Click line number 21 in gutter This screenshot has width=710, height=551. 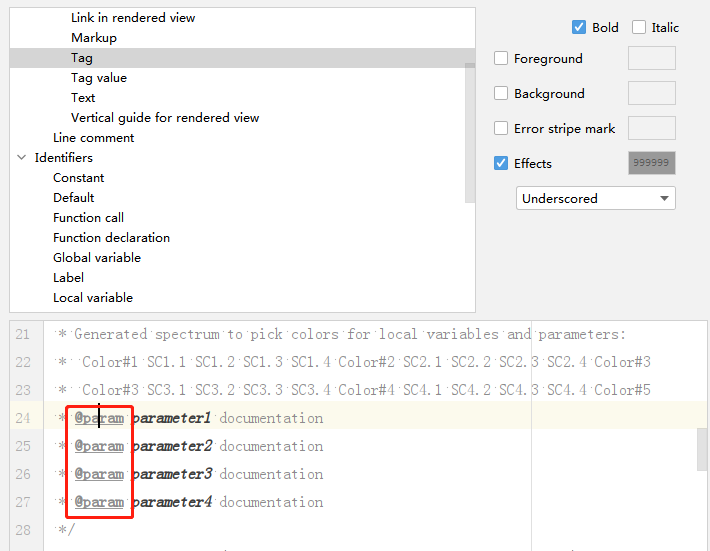23,334
